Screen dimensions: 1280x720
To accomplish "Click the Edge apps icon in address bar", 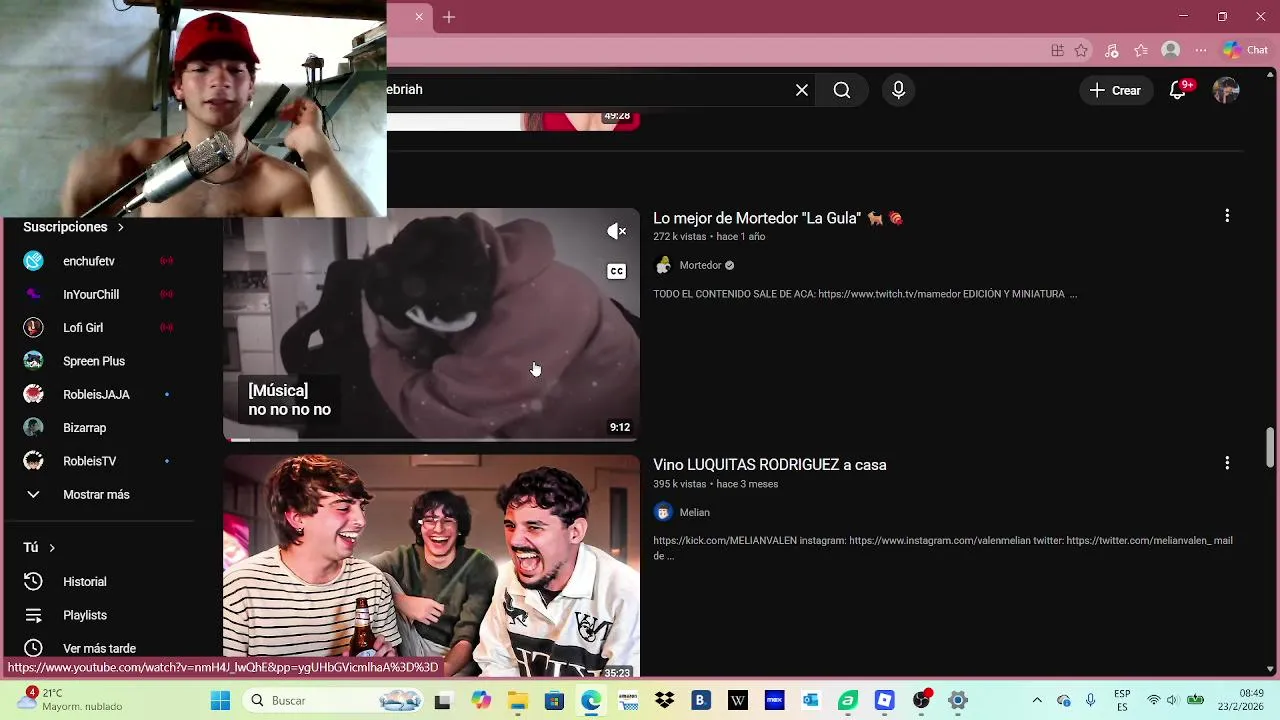I will pos(1057,50).
